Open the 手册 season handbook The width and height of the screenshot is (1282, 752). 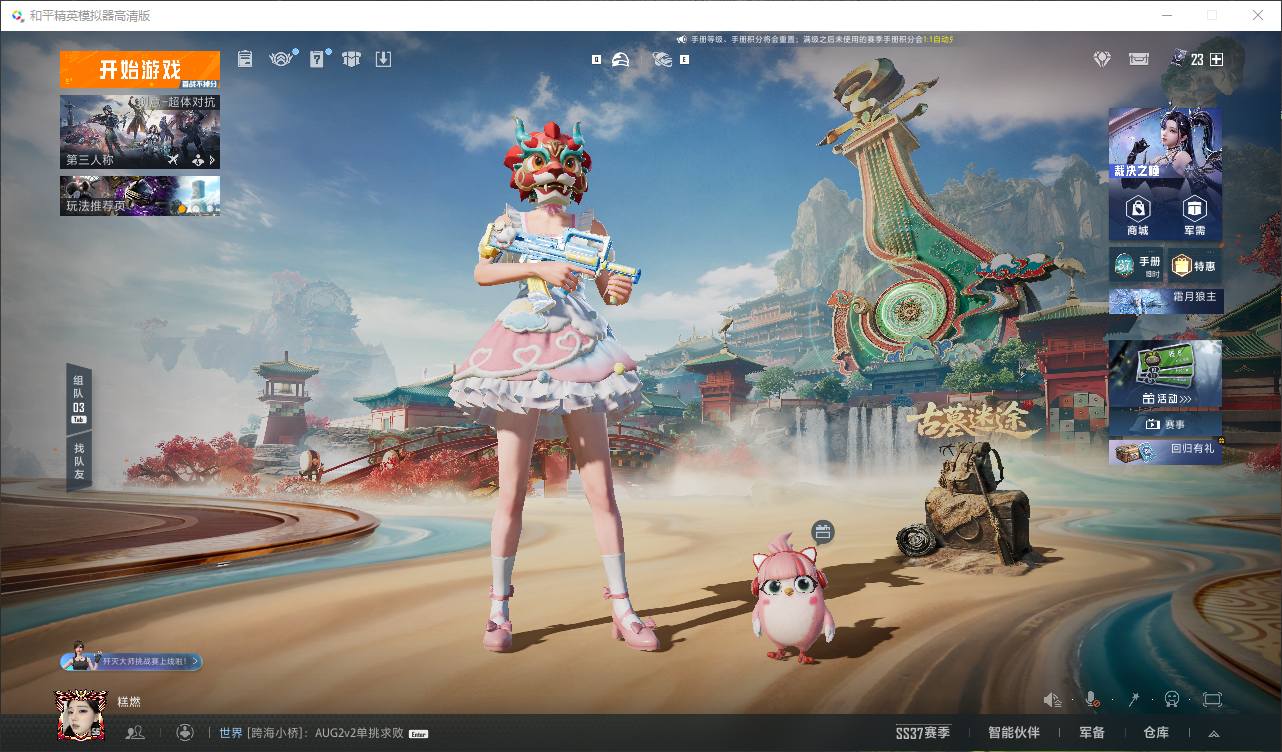pos(1136,265)
